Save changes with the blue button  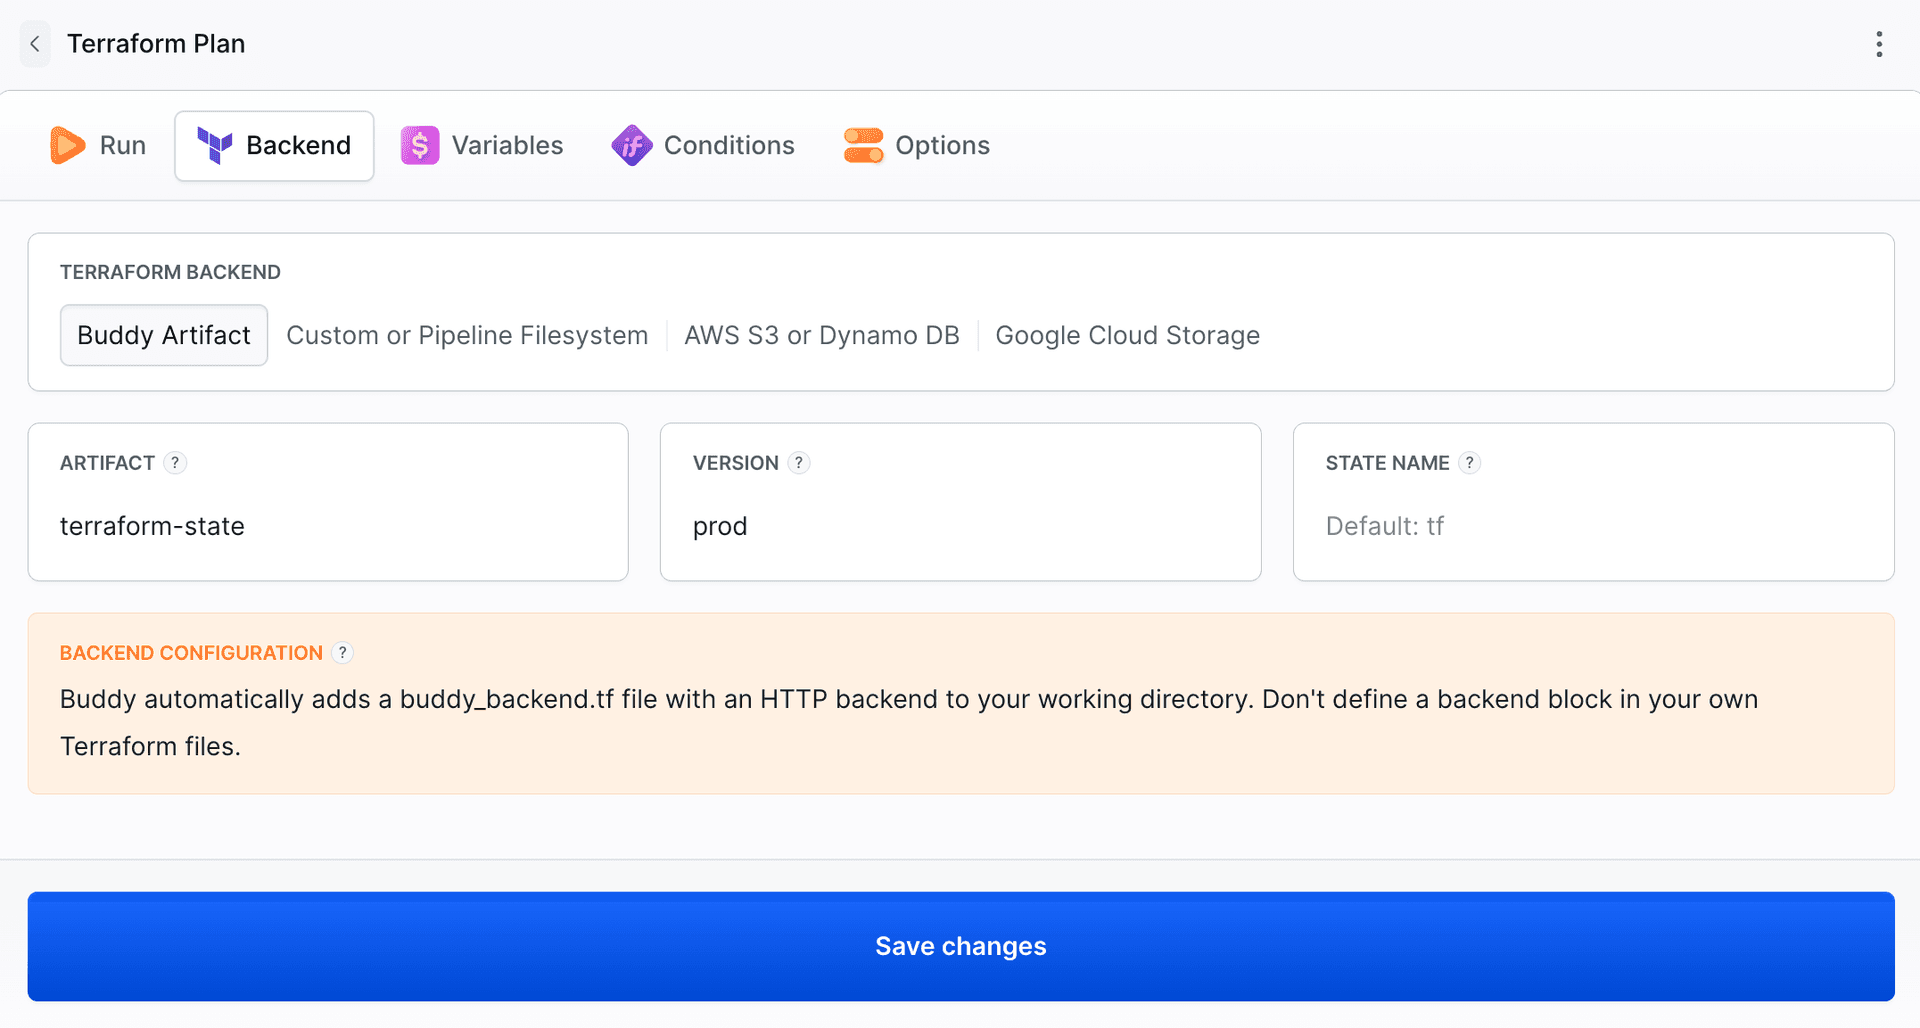(x=961, y=946)
